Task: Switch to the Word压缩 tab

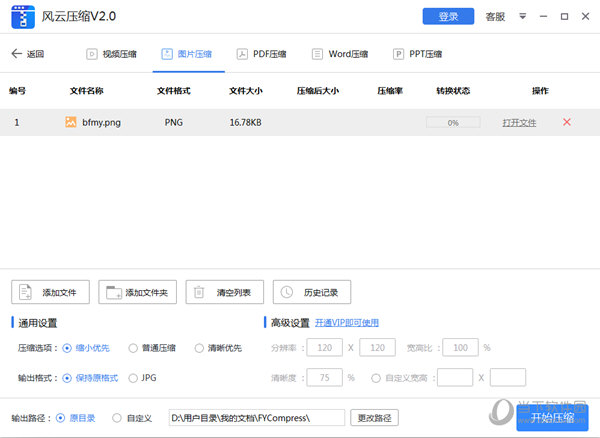Action: 340,54
